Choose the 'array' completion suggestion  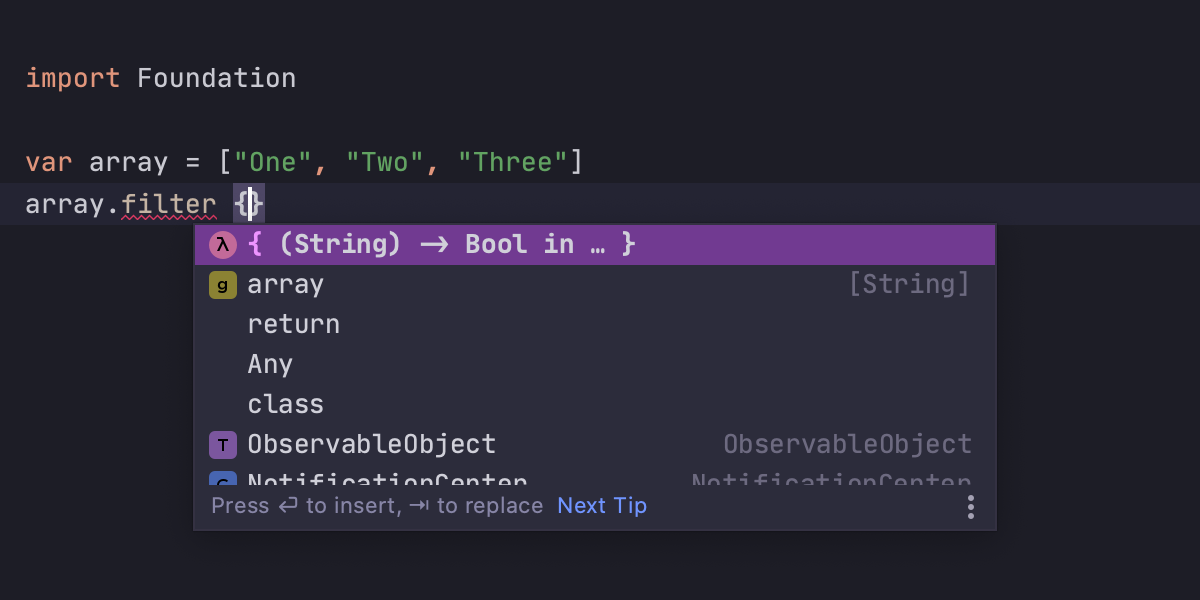(286, 285)
